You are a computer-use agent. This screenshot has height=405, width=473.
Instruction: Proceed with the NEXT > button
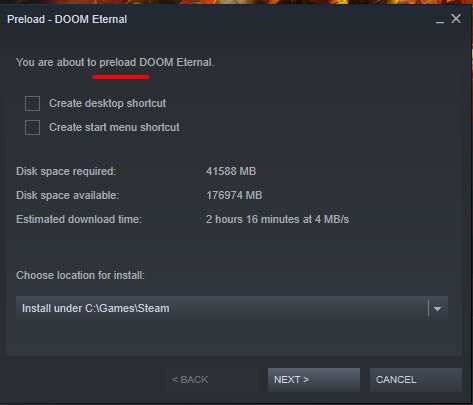pyautogui.click(x=314, y=380)
